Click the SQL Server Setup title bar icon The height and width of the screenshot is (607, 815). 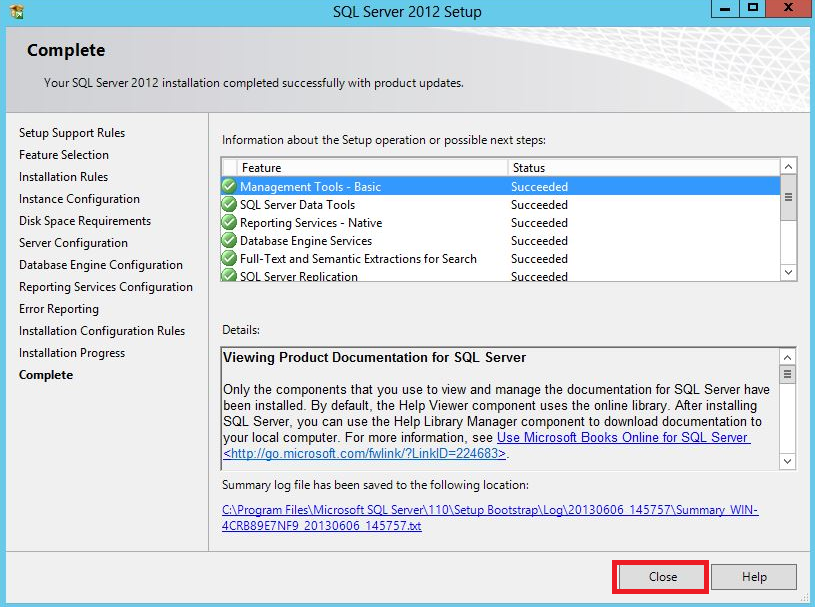click(17, 11)
